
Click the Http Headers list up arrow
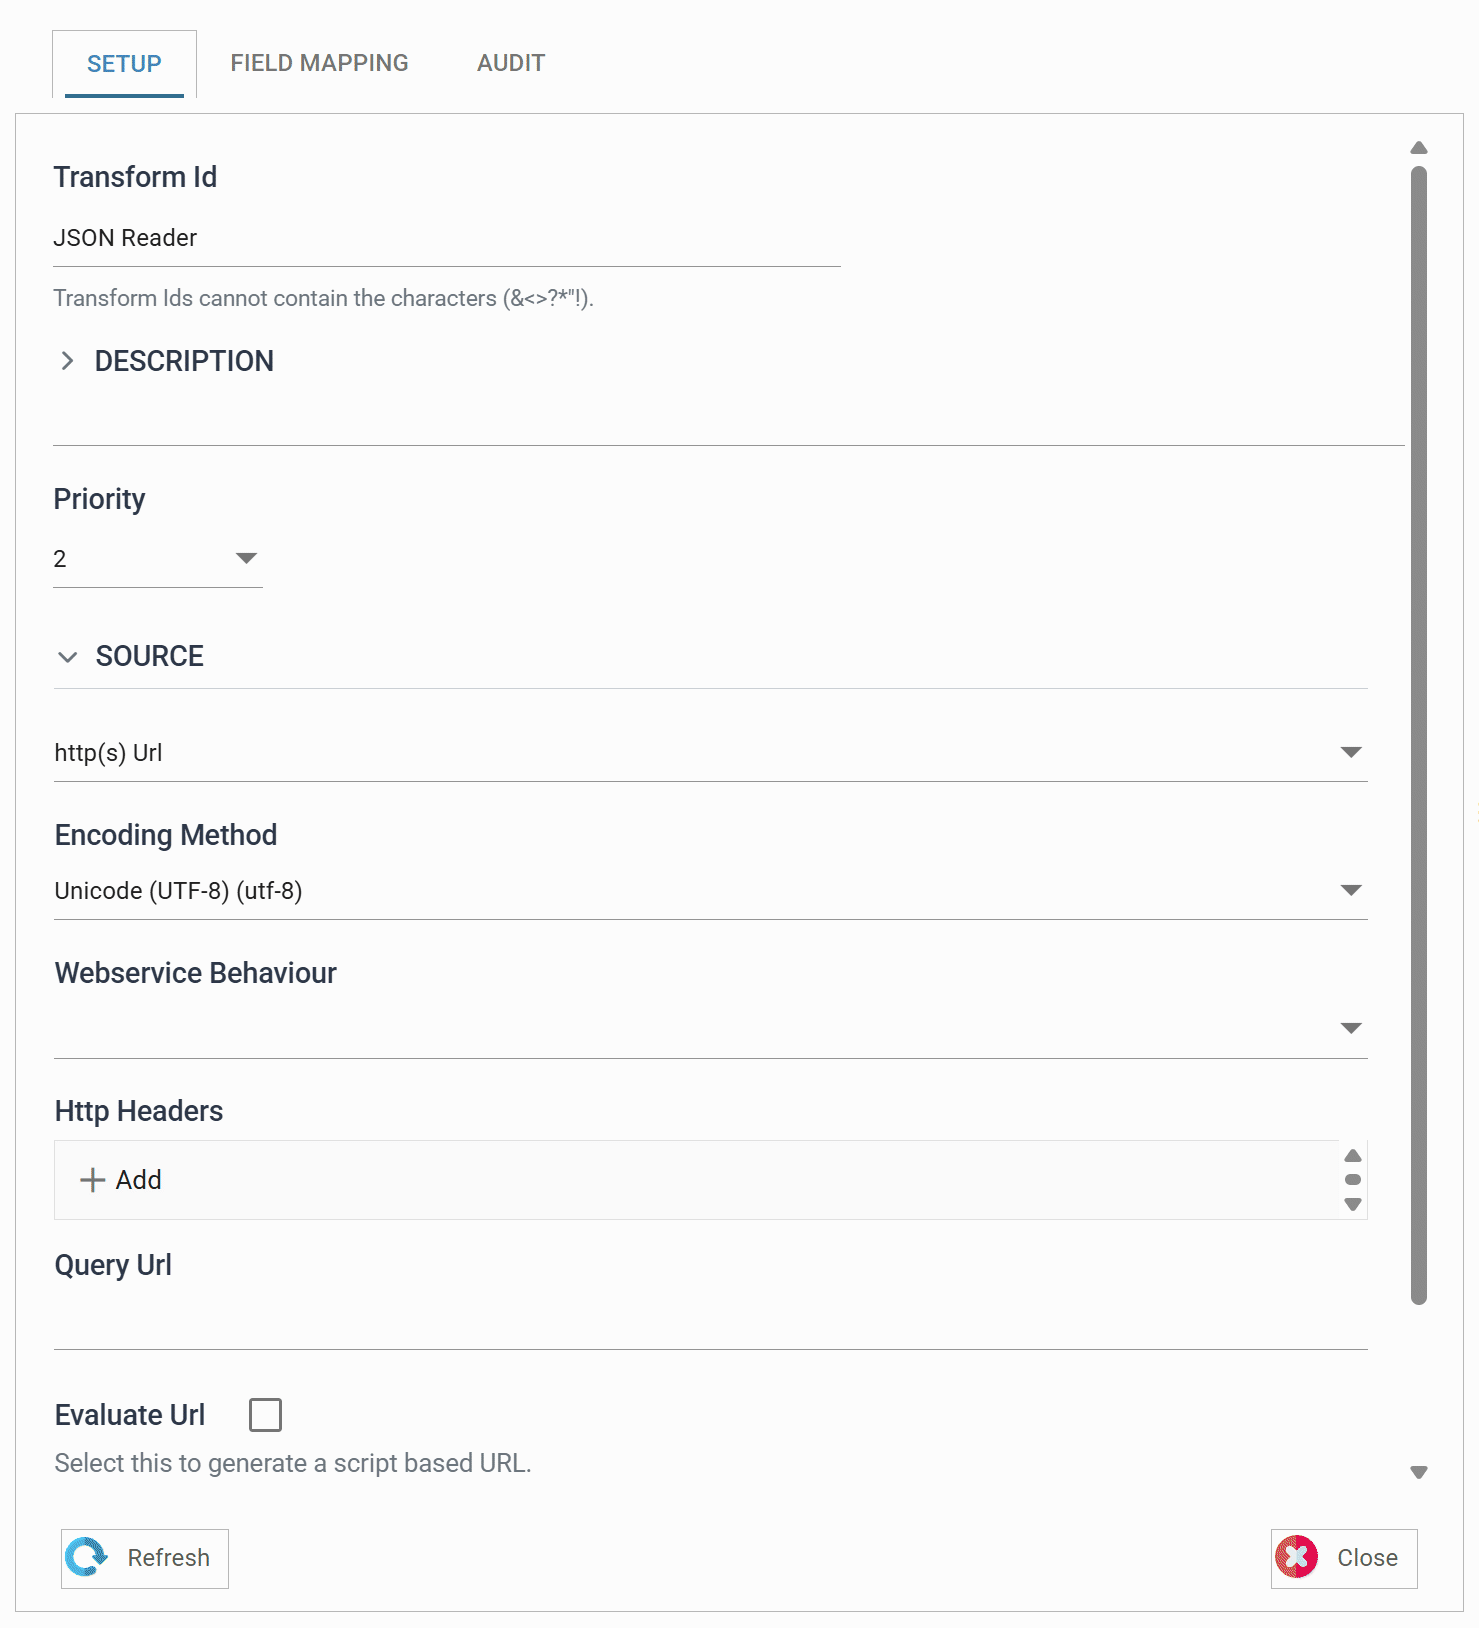click(x=1353, y=1155)
